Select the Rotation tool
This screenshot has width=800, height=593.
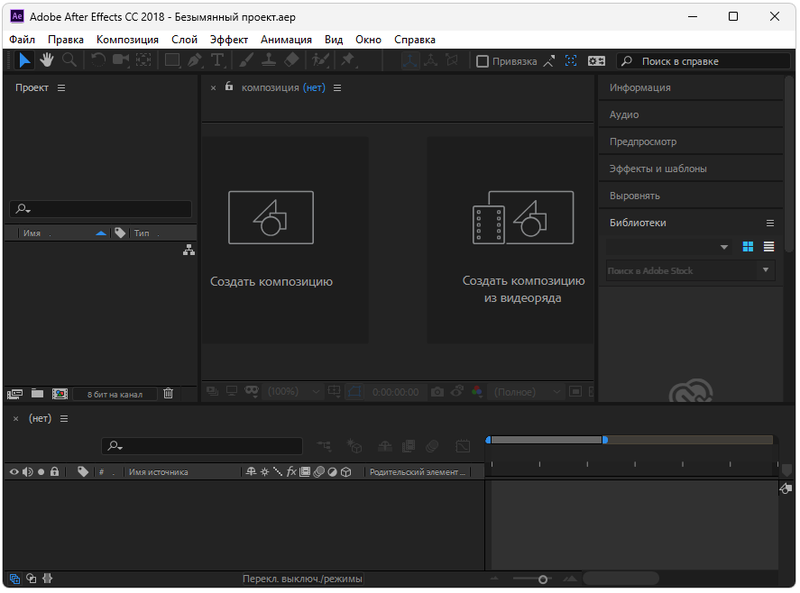[x=98, y=60]
